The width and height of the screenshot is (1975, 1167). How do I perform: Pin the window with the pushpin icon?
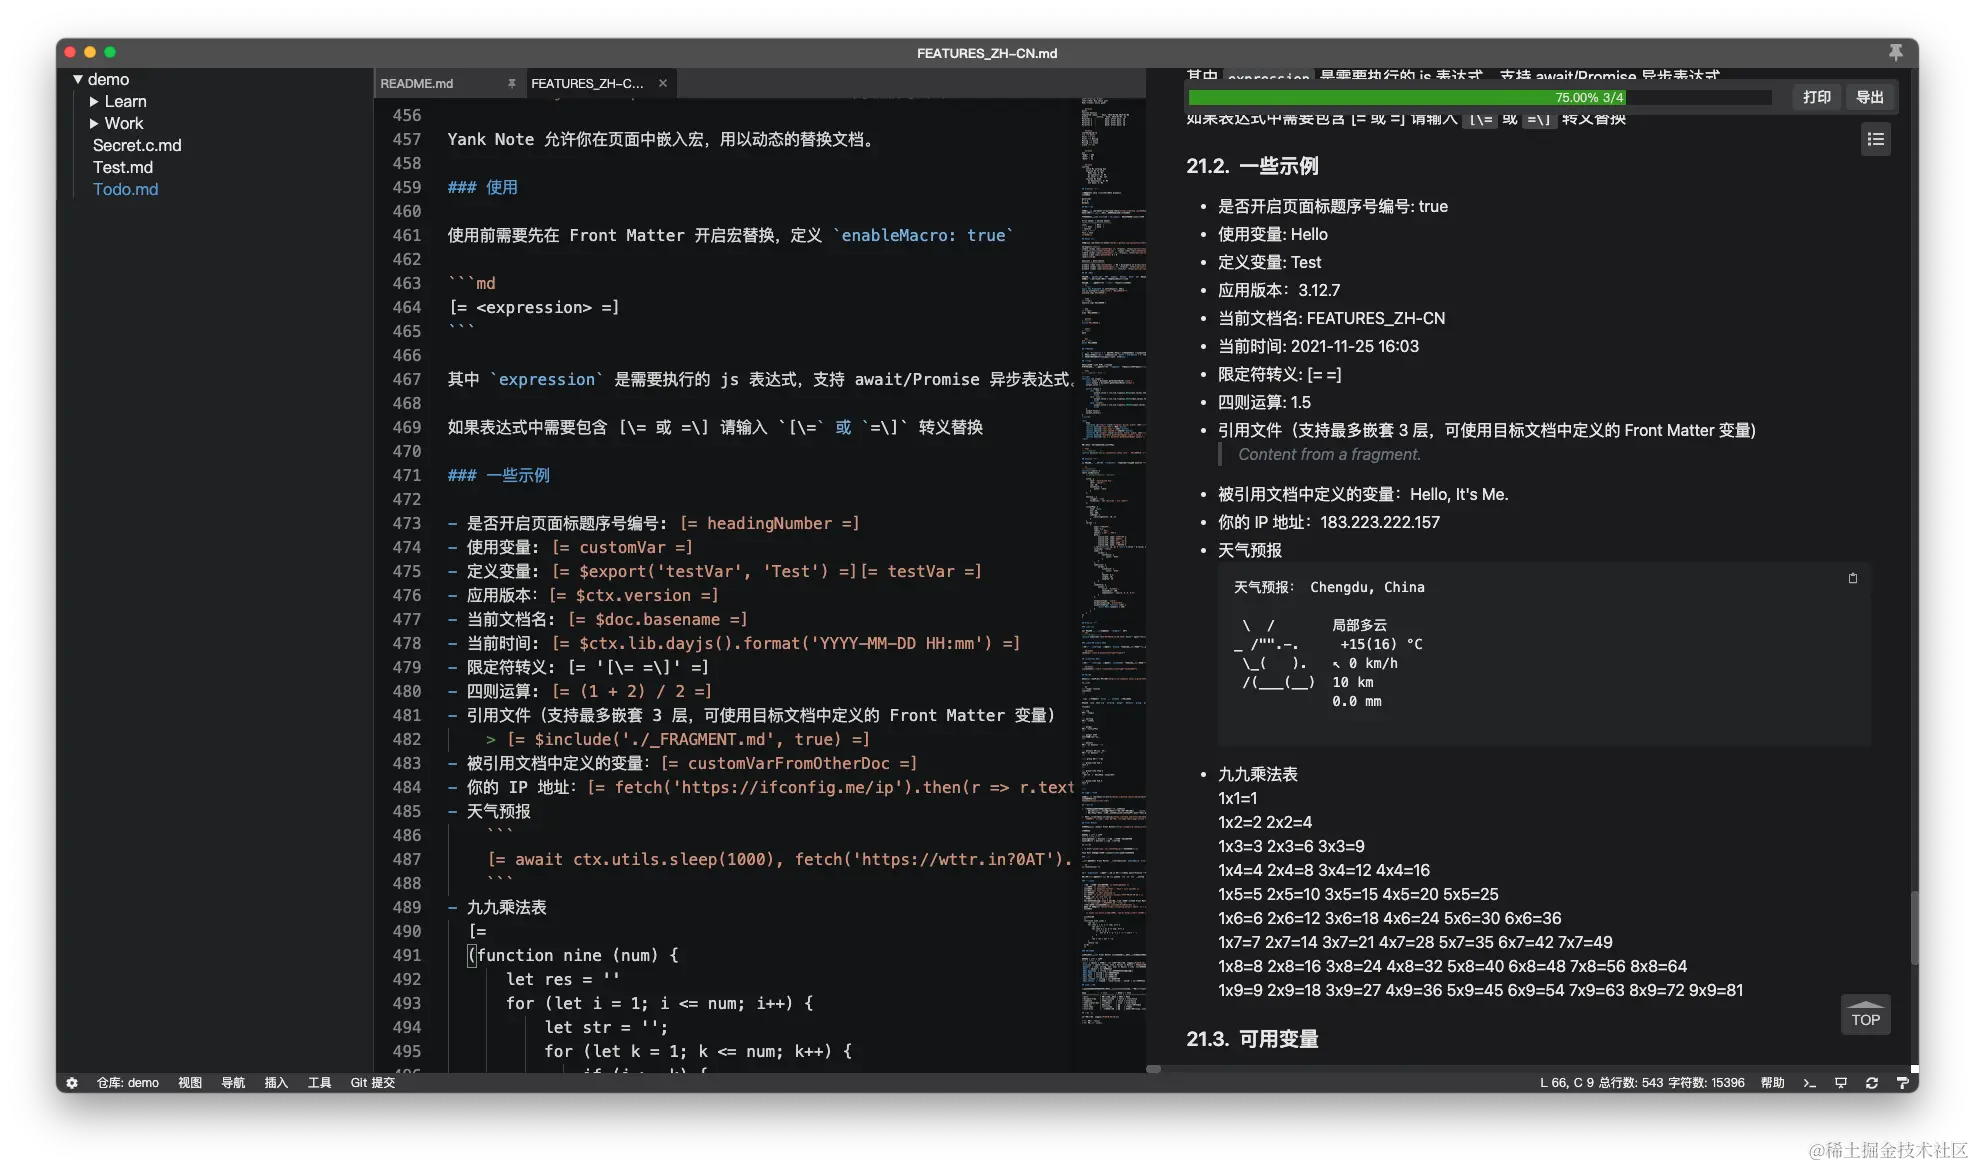1895,52
